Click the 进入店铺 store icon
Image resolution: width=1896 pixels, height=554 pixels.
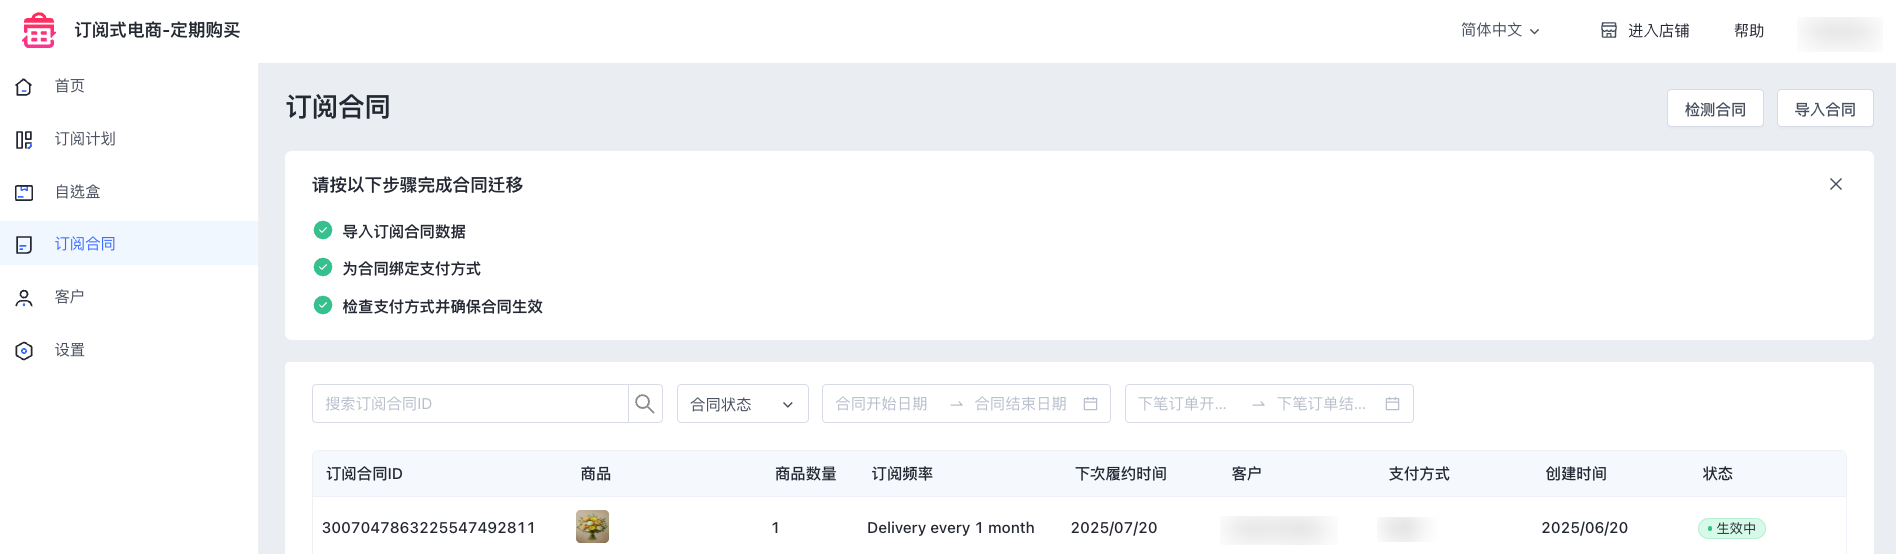[1609, 30]
